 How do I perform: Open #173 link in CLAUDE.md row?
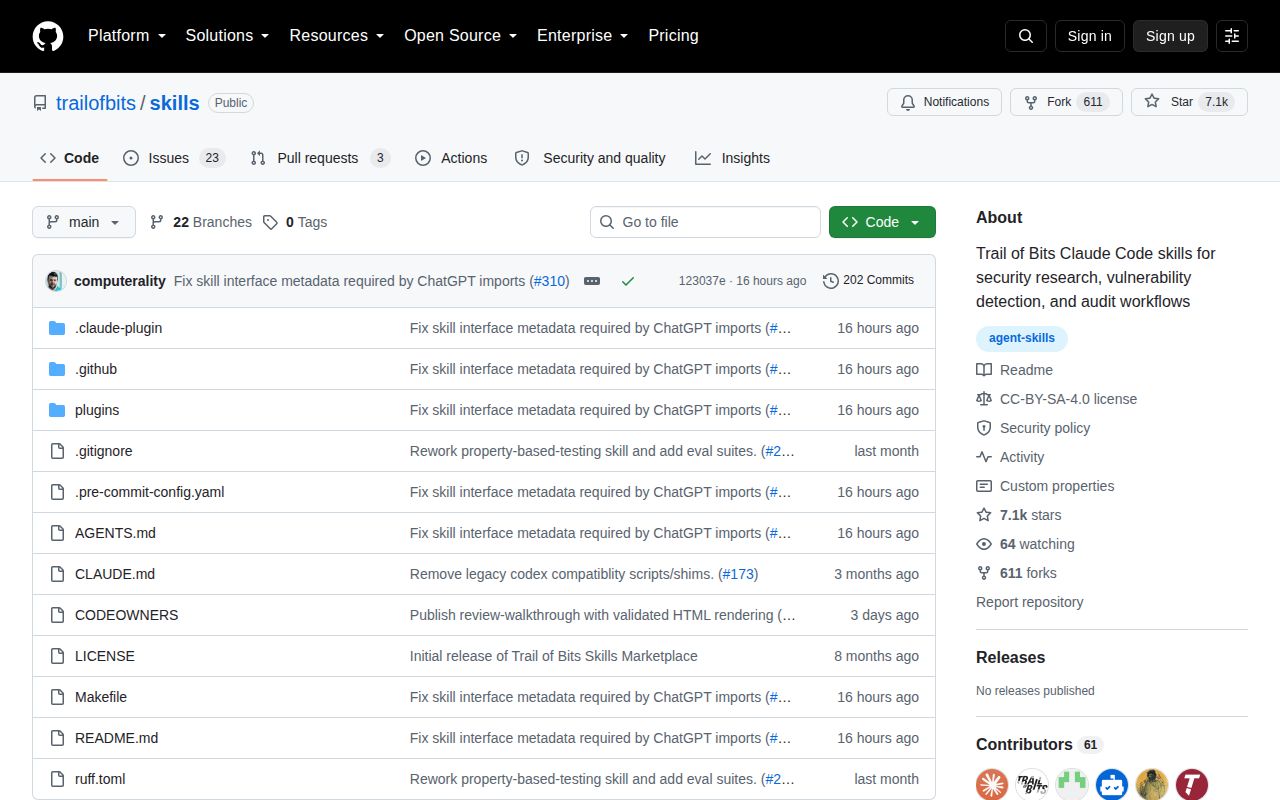[x=738, y=574]
